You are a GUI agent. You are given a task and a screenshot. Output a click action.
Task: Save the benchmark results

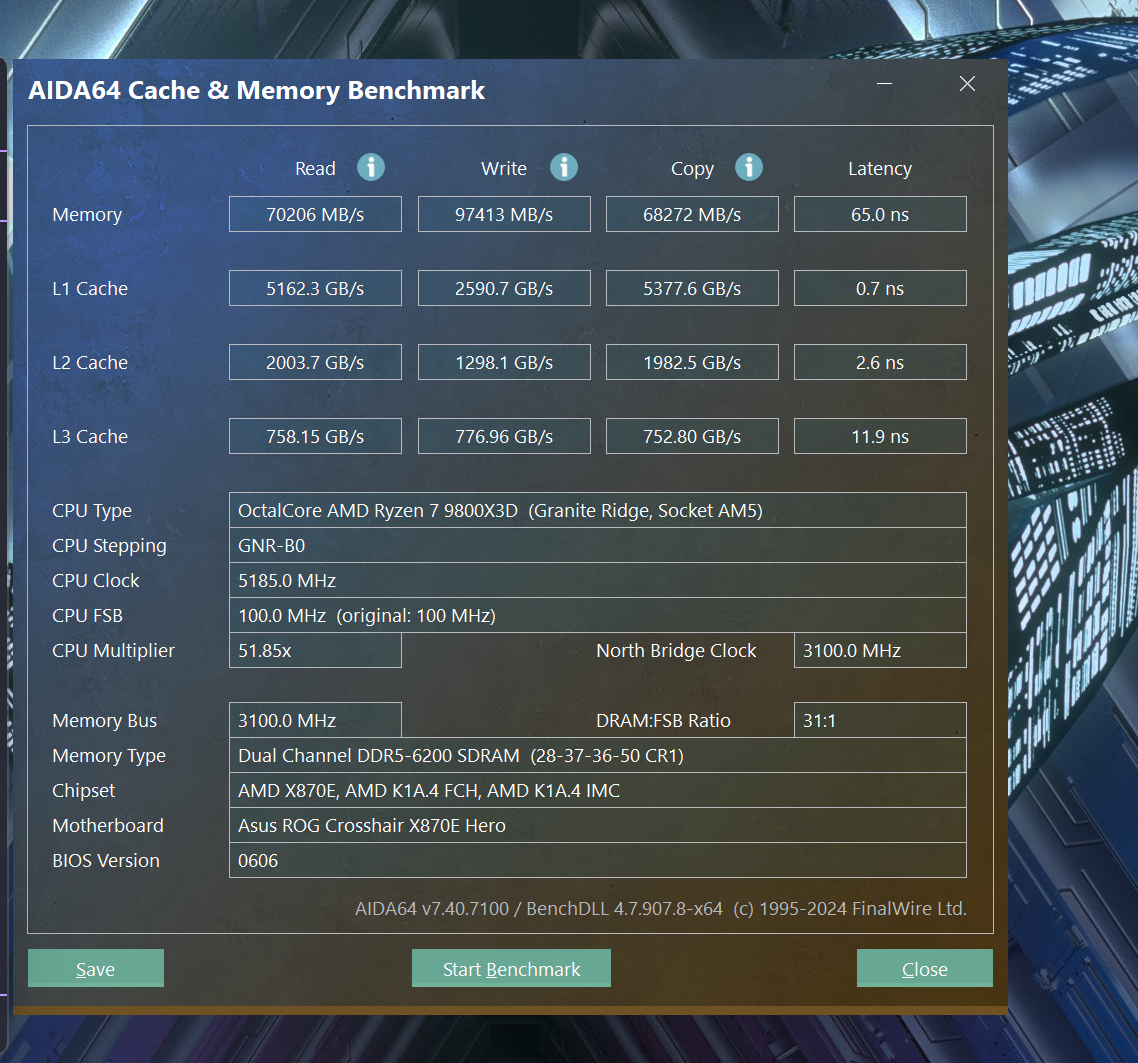[x=96, y=969]
